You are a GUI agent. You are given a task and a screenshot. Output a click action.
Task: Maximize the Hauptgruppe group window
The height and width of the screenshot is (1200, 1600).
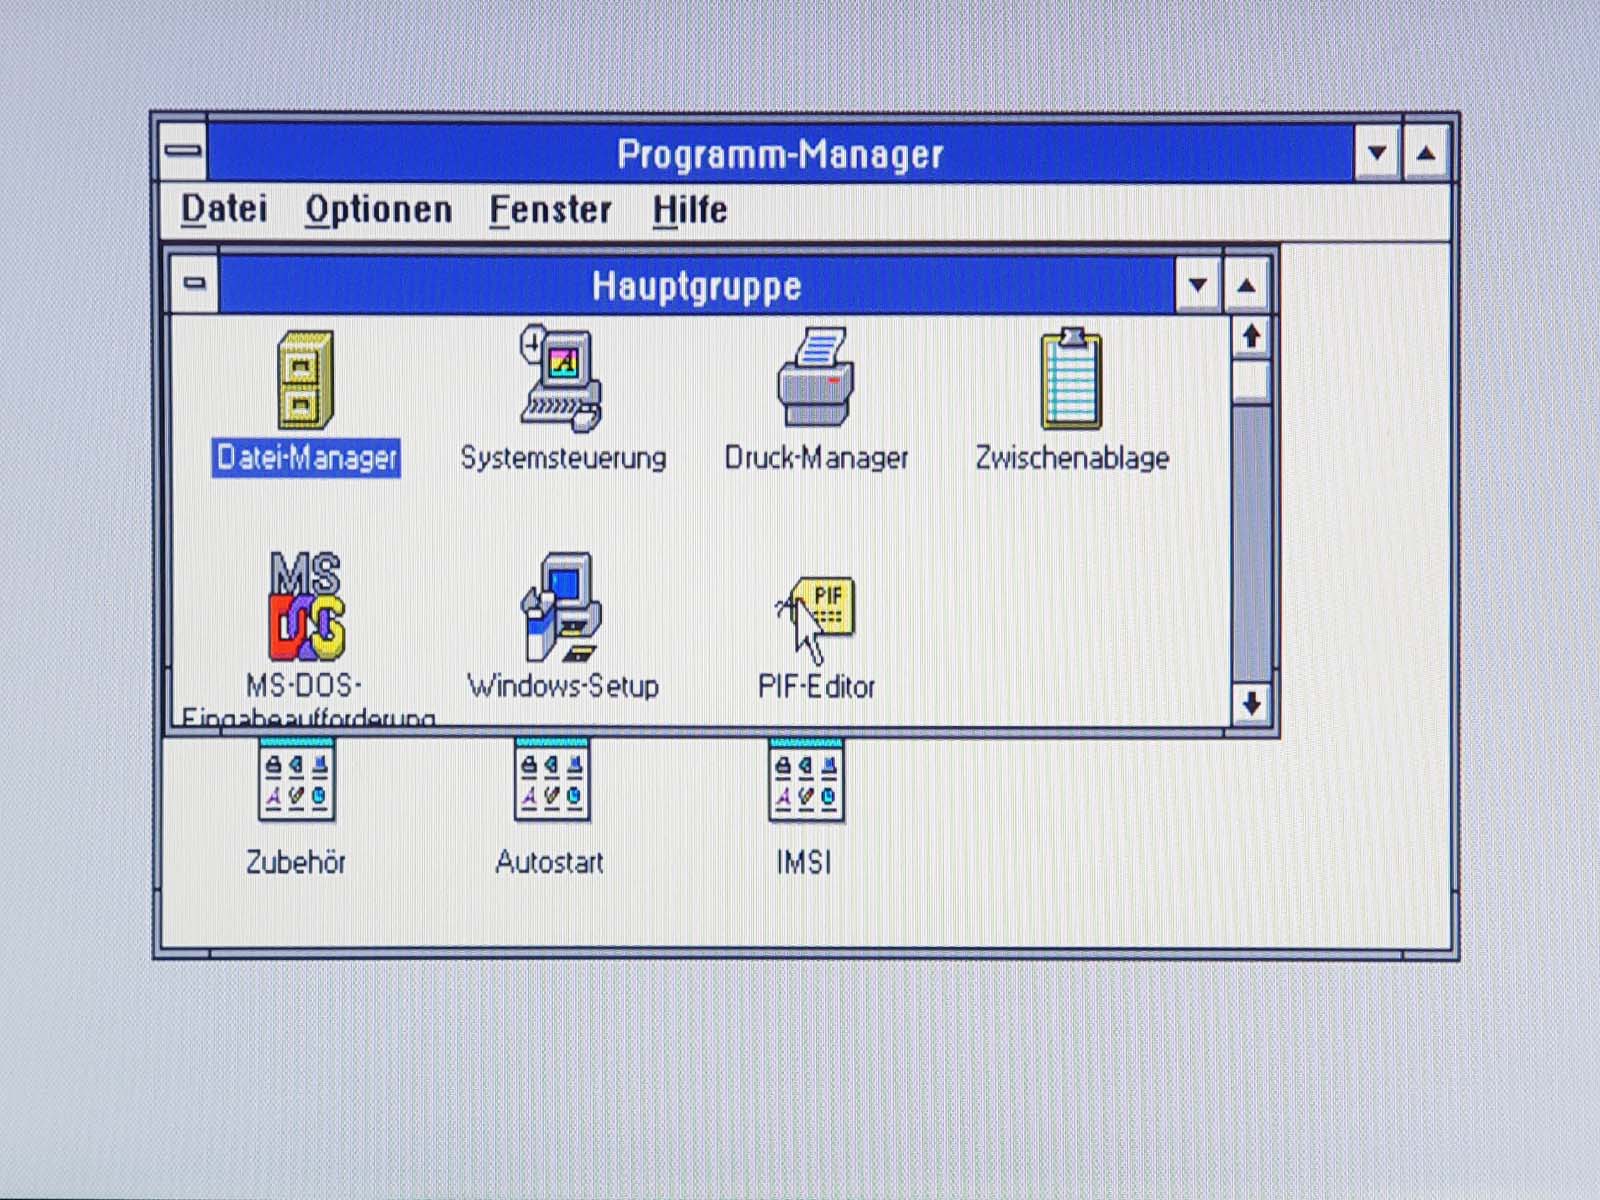(1246, 286)
